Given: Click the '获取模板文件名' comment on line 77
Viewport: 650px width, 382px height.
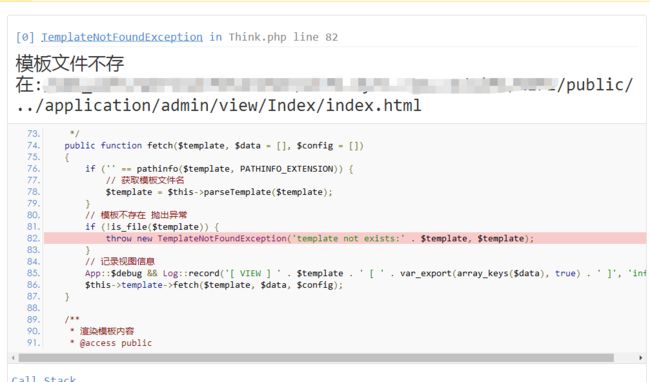Looking at the screenshot, I should point(145,180).
